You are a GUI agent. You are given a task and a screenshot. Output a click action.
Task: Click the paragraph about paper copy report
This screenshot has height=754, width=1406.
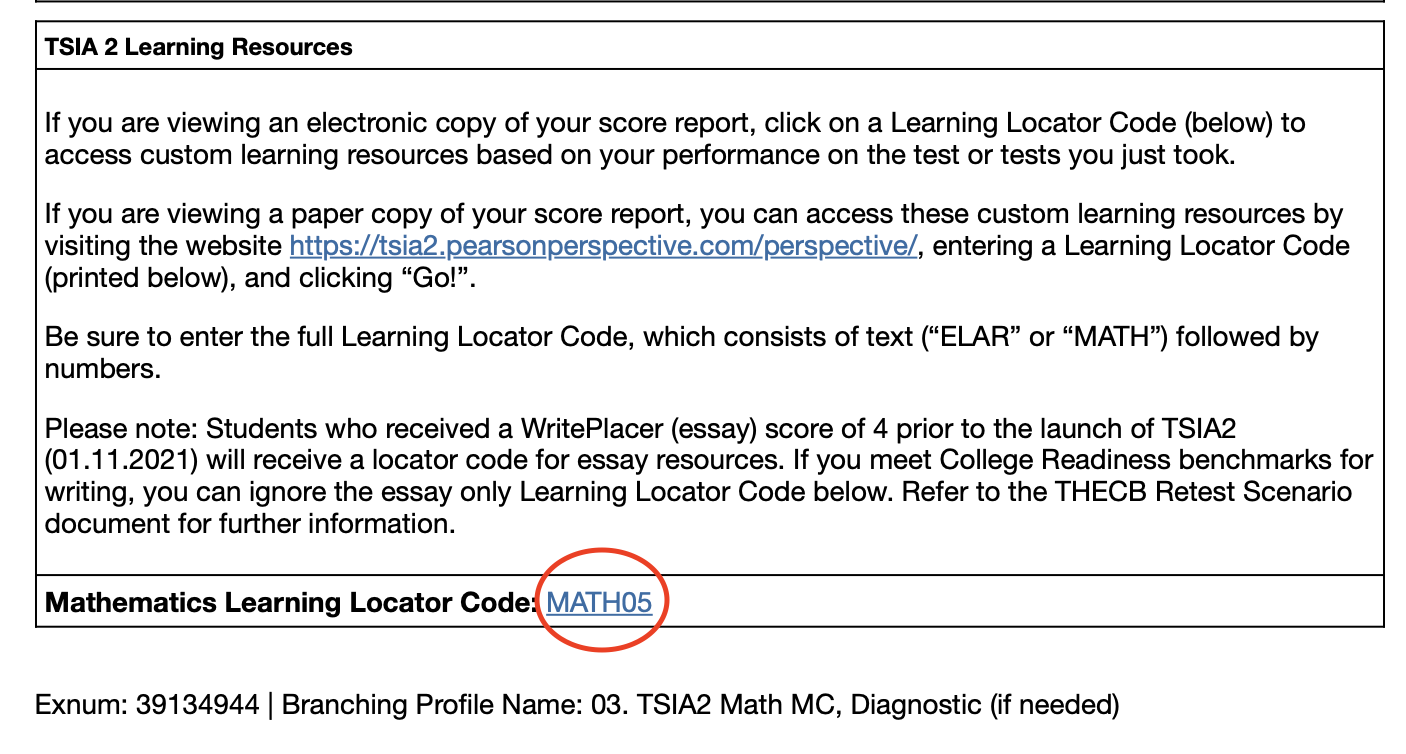pos(697,246)
